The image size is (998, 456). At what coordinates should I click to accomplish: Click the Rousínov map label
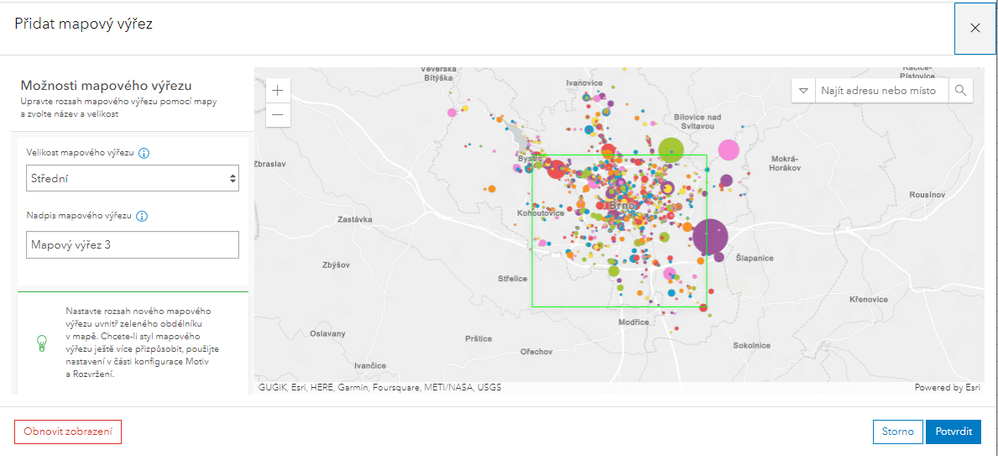tap(928, 194)
